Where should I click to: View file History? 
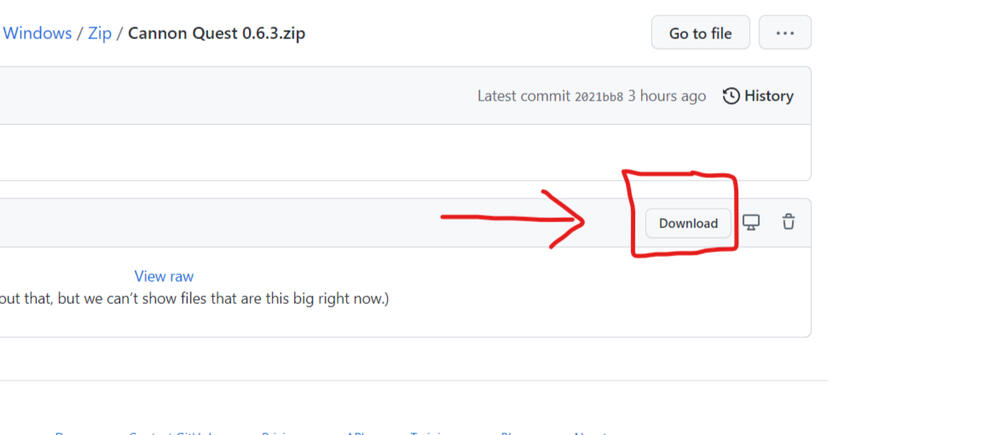tap(768, 96)
